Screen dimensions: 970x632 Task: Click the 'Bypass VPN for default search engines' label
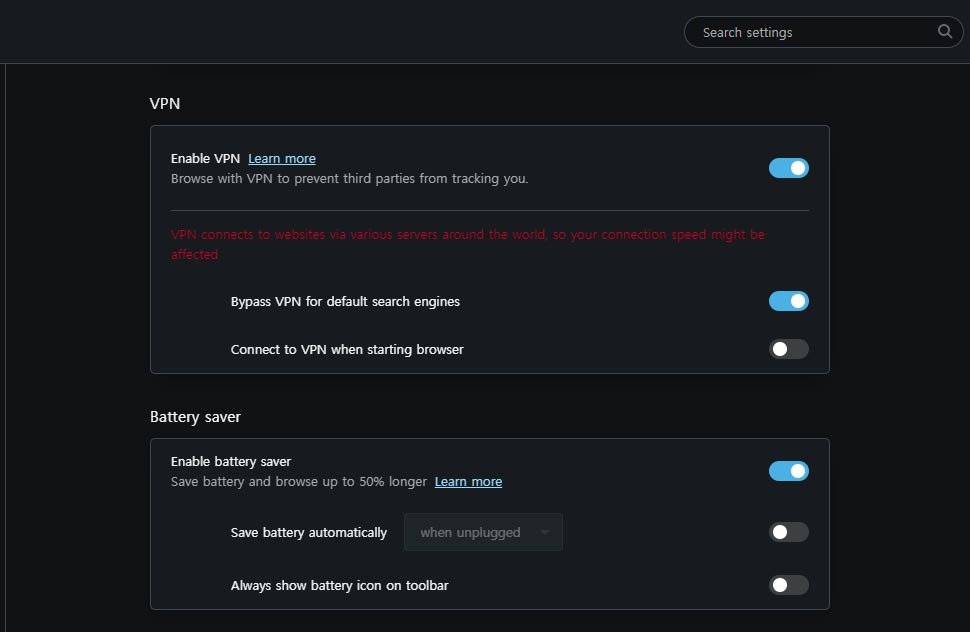pos(345,301)
